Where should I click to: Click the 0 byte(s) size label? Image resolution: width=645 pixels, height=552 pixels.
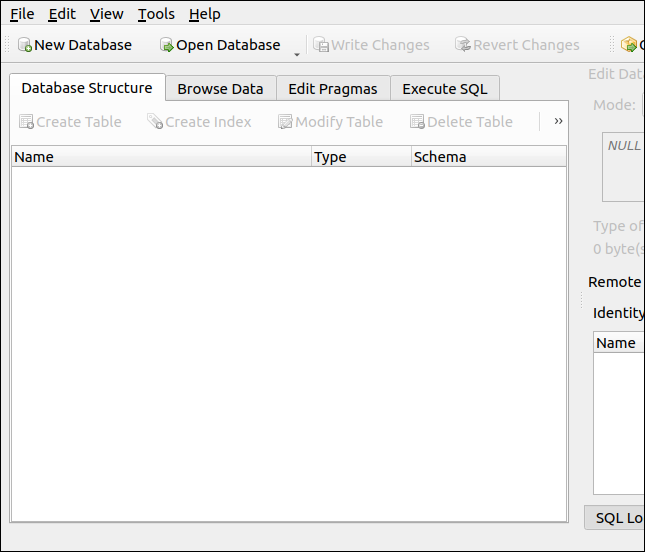618,249
